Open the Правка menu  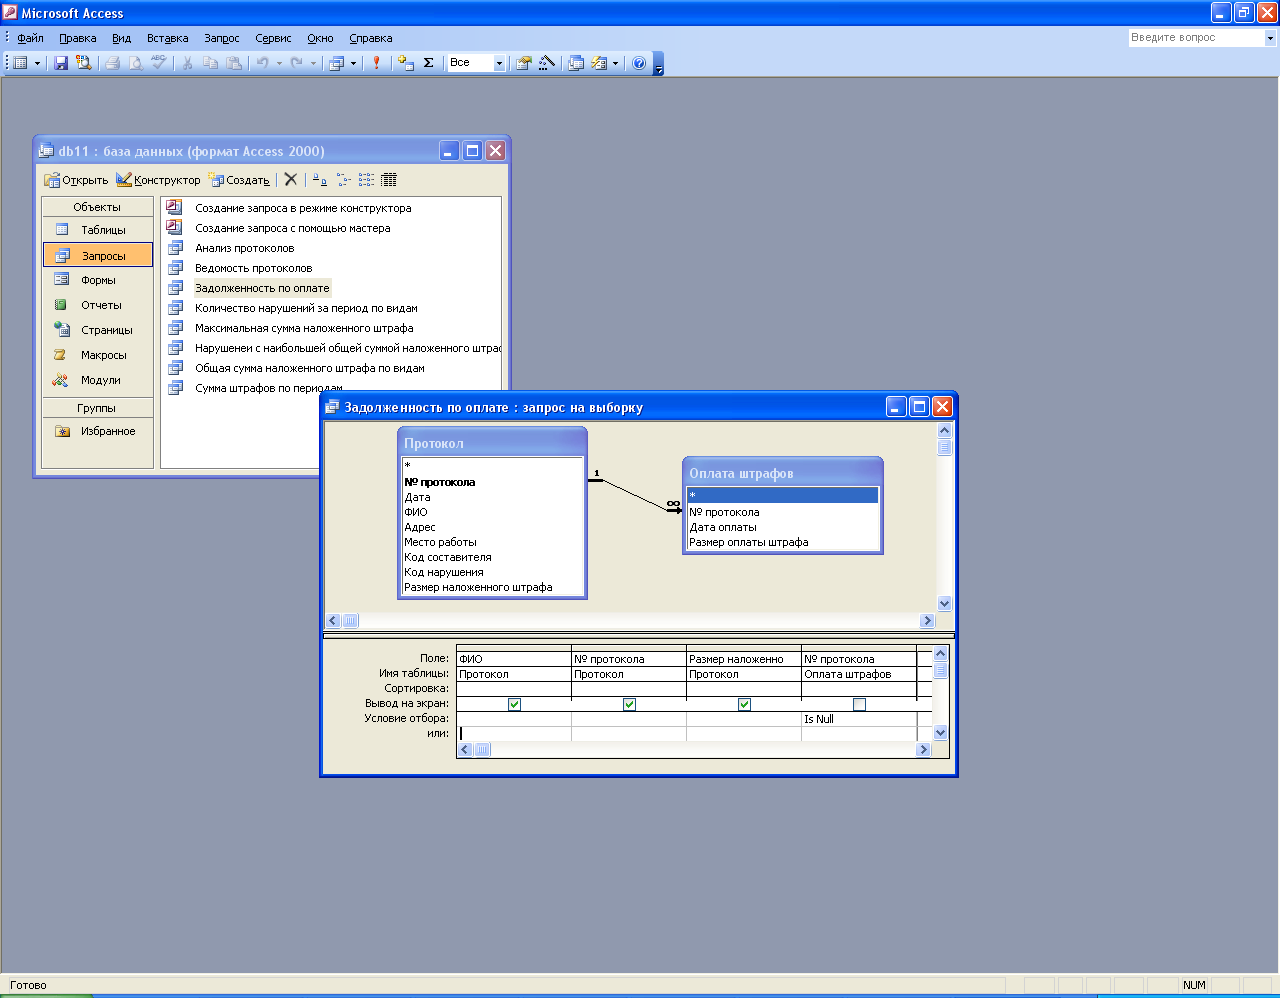click(x=78, y=38)
